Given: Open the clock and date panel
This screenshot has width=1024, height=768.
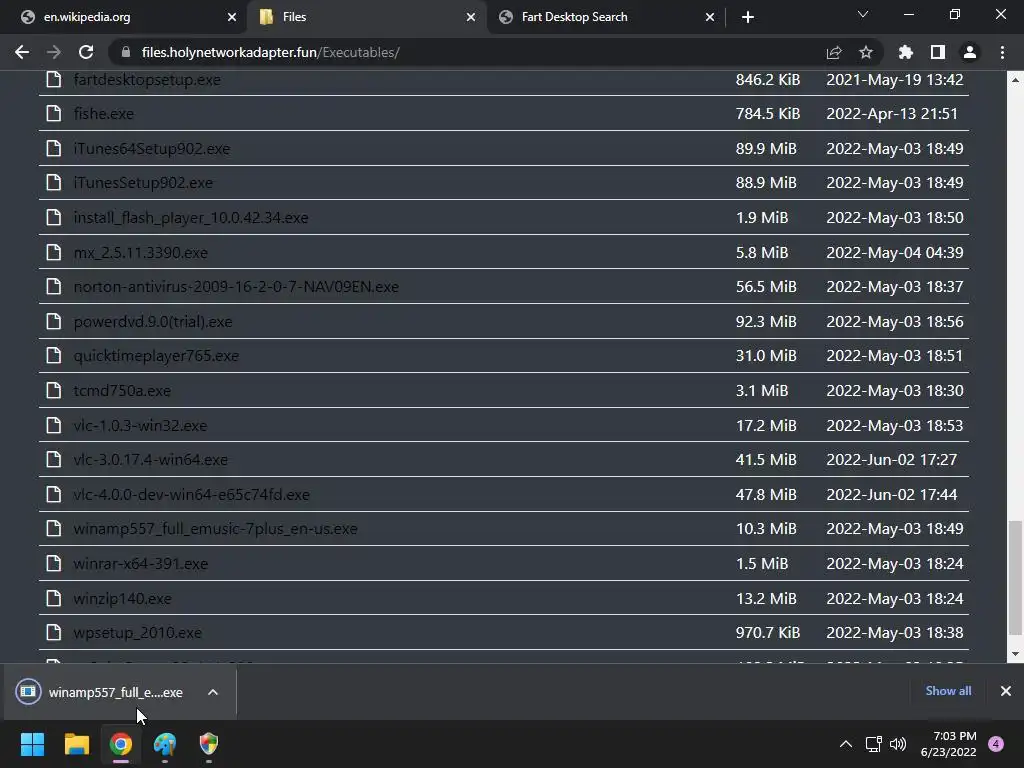Looking at the screenshot, I should pyautogui.click(x=948, y=744).
